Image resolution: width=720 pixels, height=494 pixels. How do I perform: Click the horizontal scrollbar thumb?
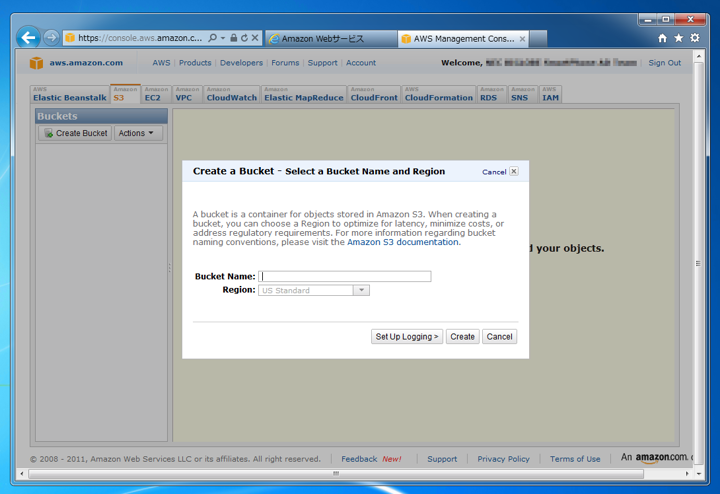(336, 473)
